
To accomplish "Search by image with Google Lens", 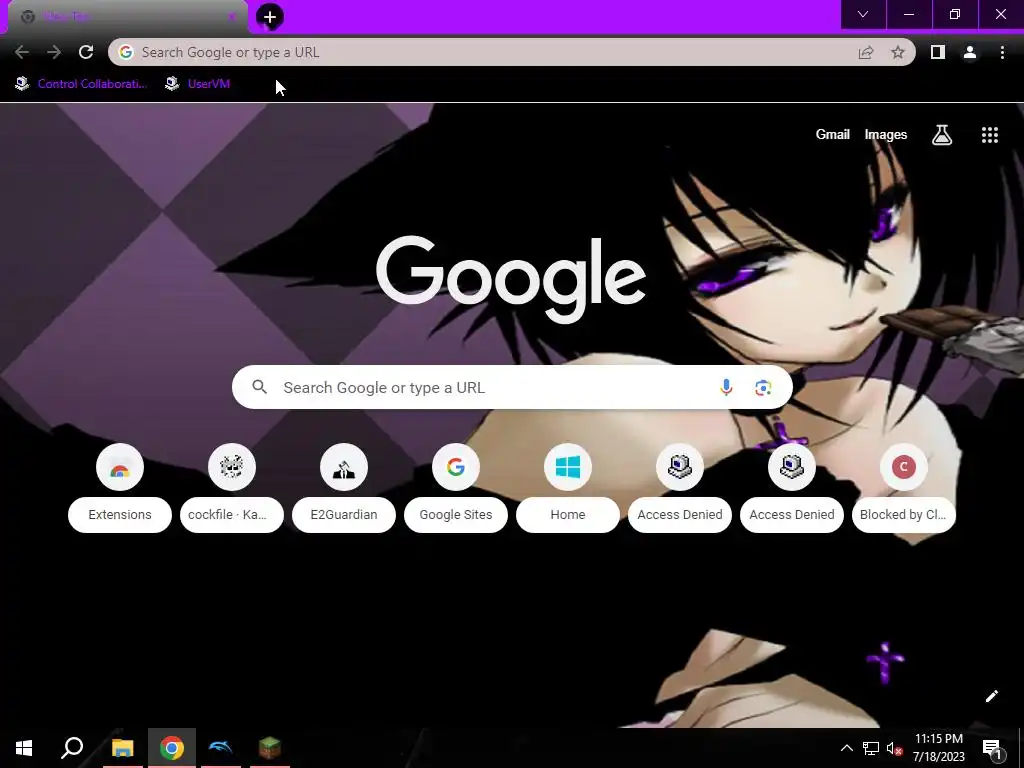I will pyautogui.click(x=763, y=387).
